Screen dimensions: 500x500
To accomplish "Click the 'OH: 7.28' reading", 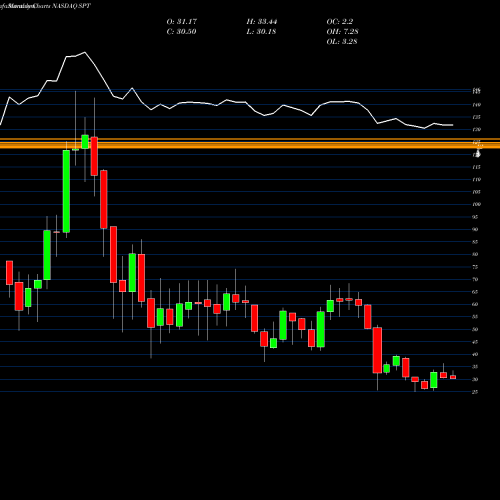I will coord(342,32).
